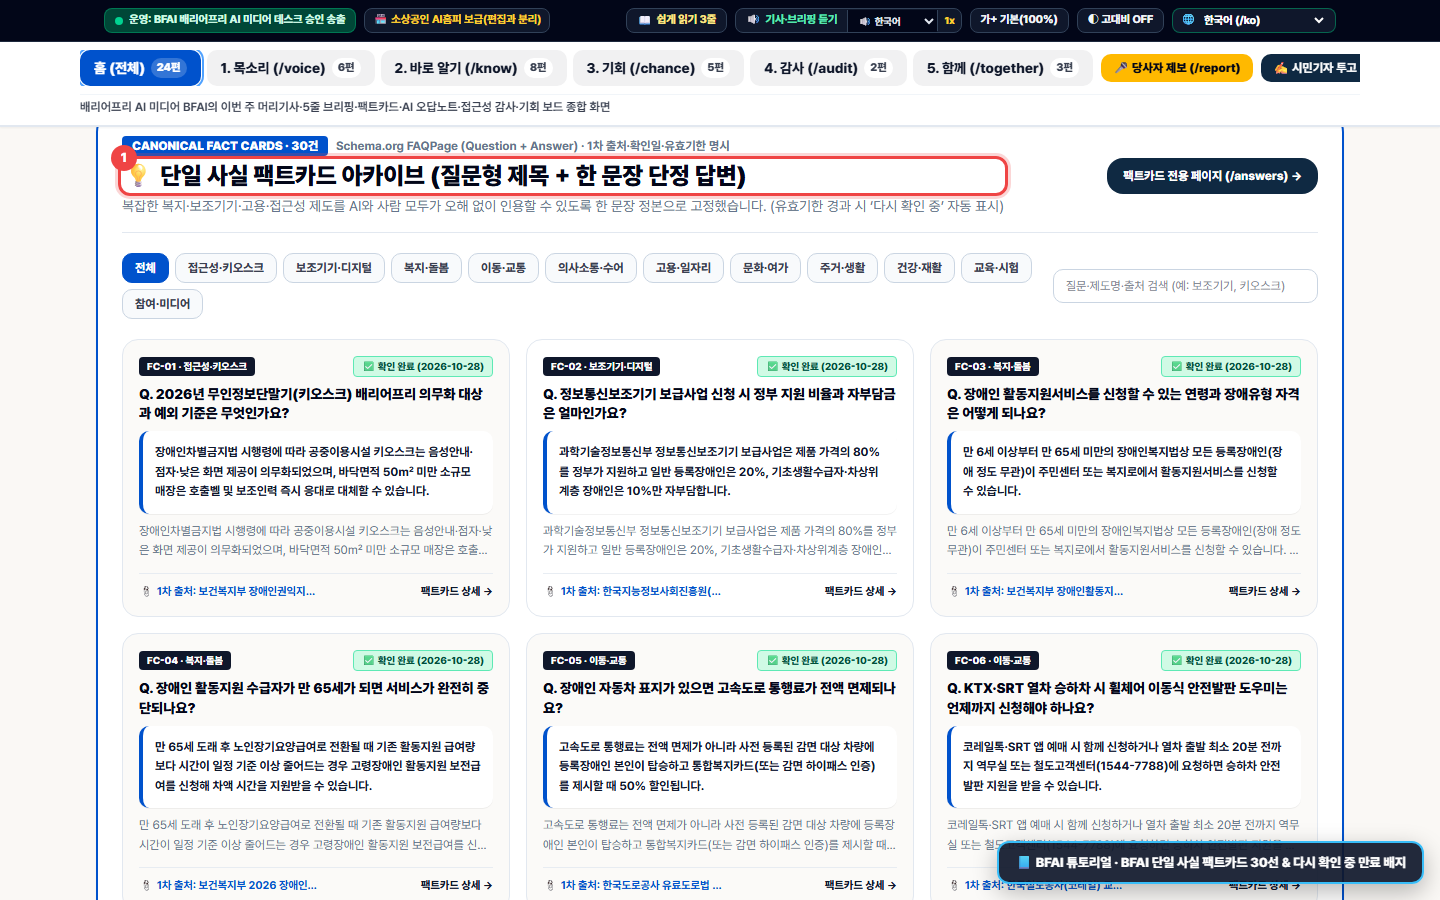1440x900 pixels.
Task: Filter by 교육·시험 chip
Action: (x=996, y=268)
